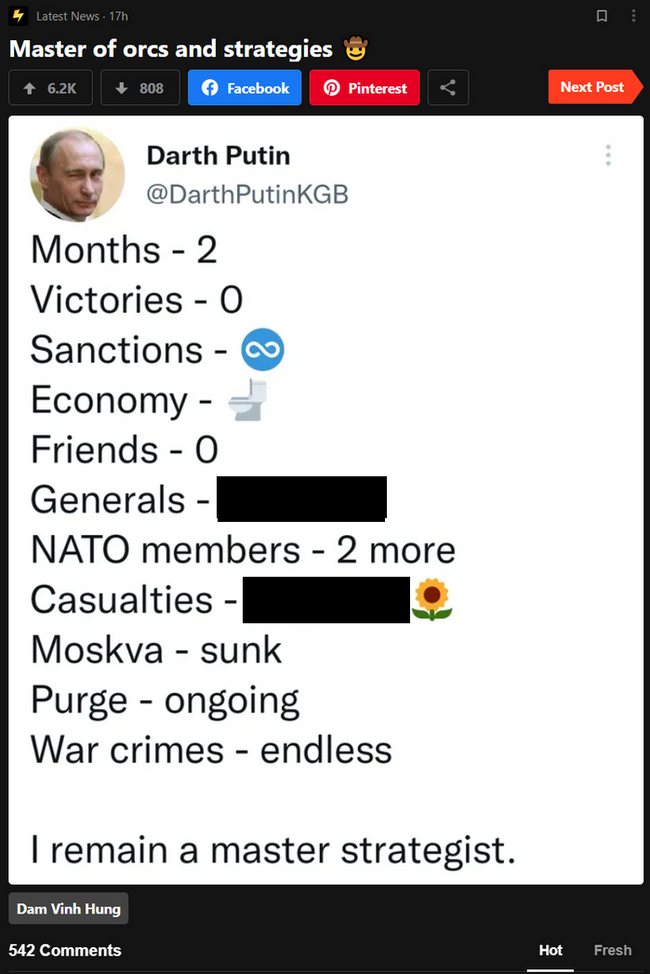Switch to the Hot comments tab
Image resolution: width=650 pixels, height=974 pixels.
[551, 950]
